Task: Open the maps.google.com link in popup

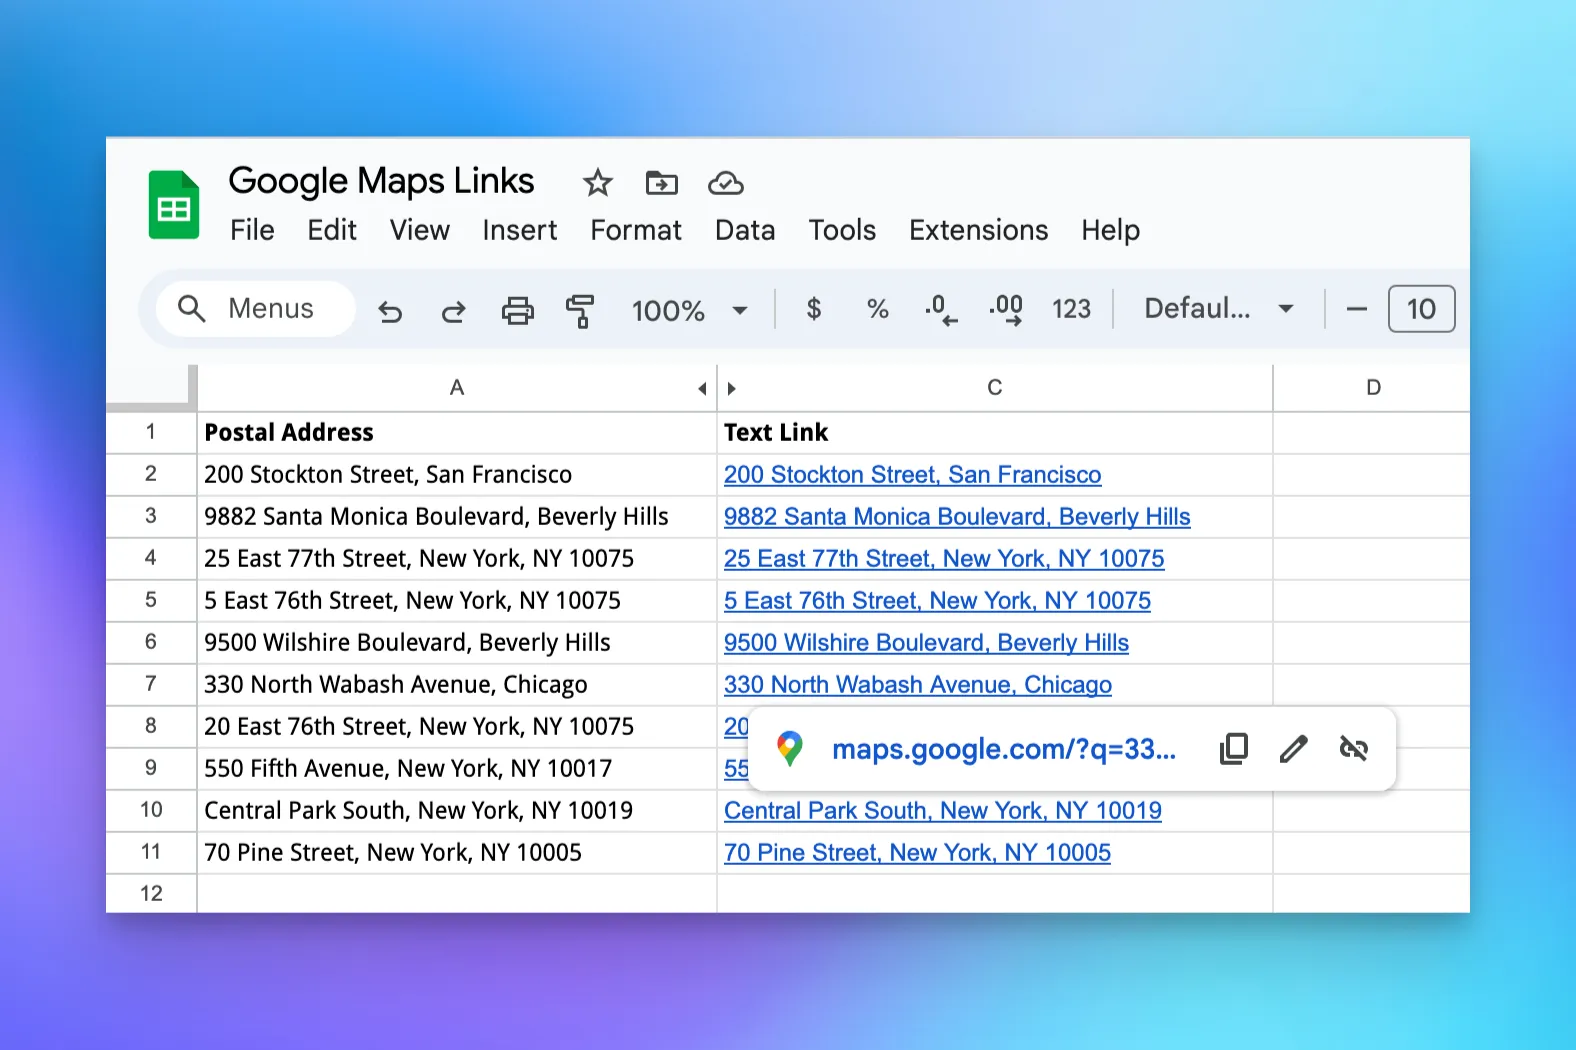Action: (1003, 749)
